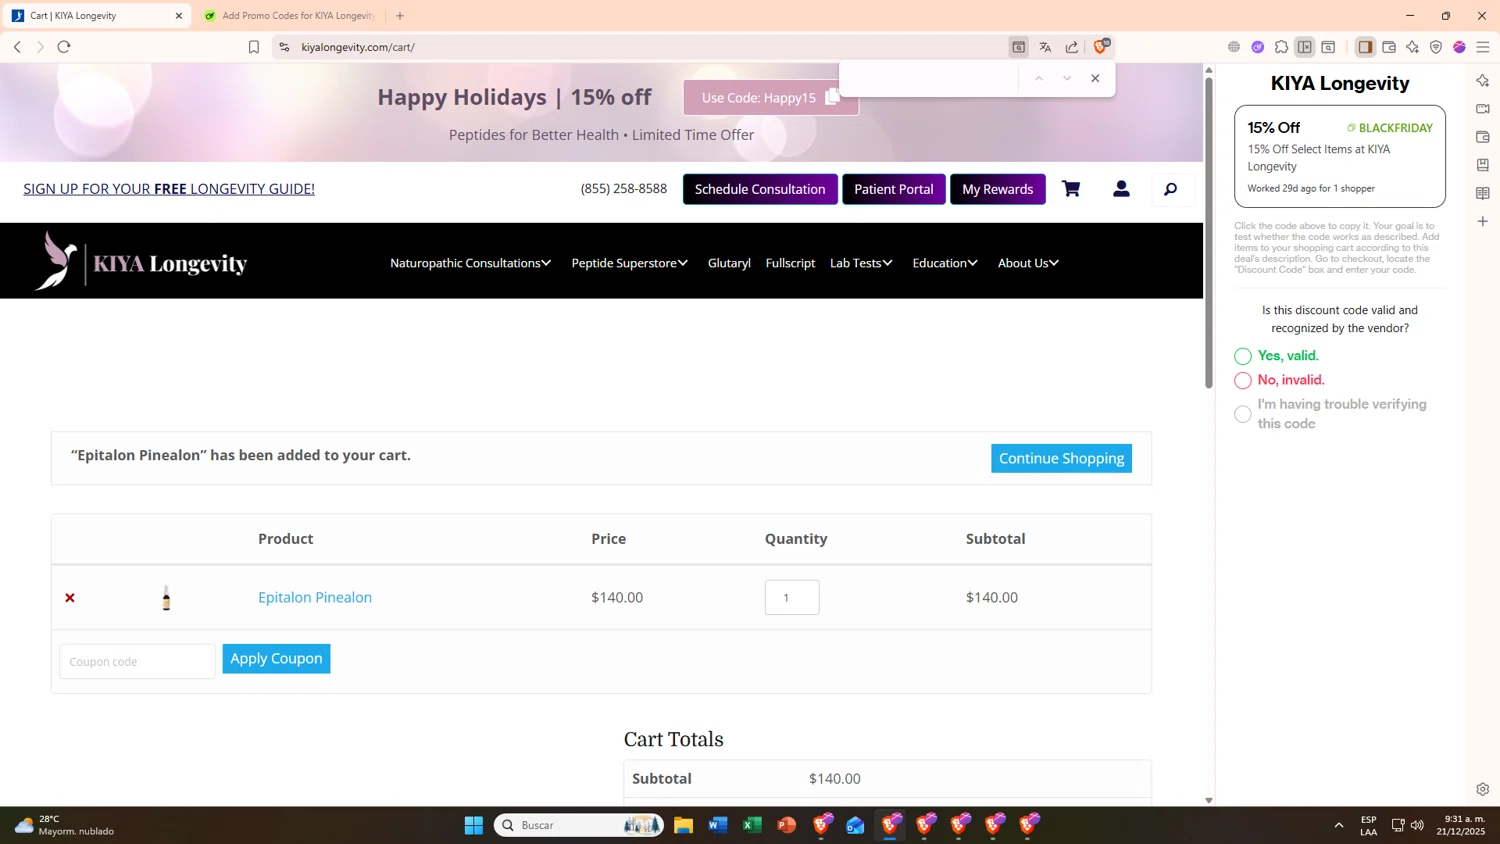Click the Coupon code input field
The width and height of the screenshot is (1500, 844).
tap(137, 661)
